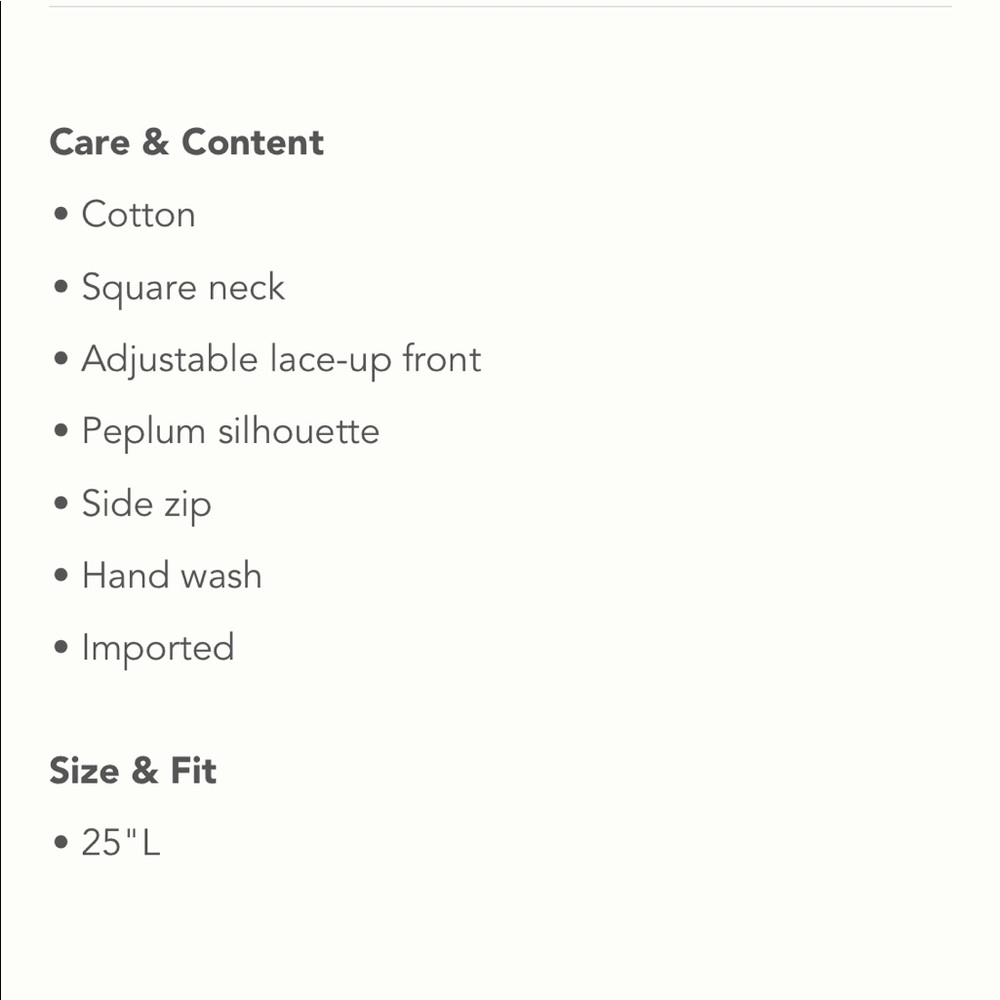Click the bullet beside Adjustable lace-up front
The height and width of the screenshot is (1000, 1000).
tap(61, 358)
